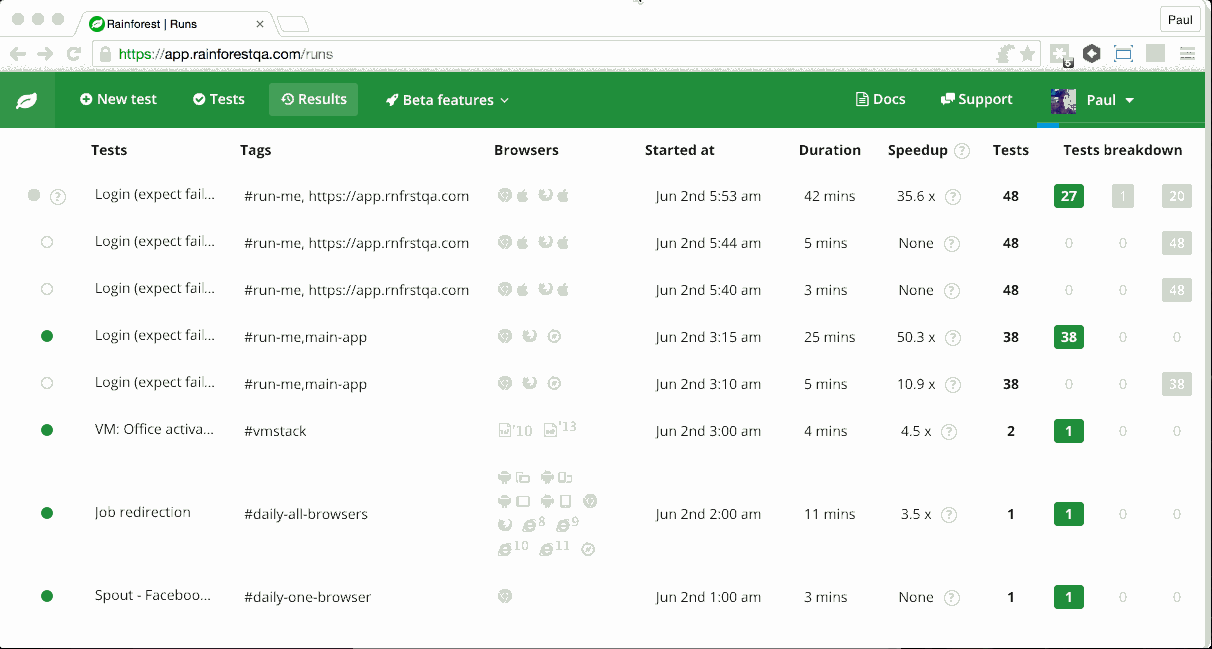Click the Paul Chrome profile button
Image resolution: width=1212 pixels, height=649 pixels.
click(1181, 19)
